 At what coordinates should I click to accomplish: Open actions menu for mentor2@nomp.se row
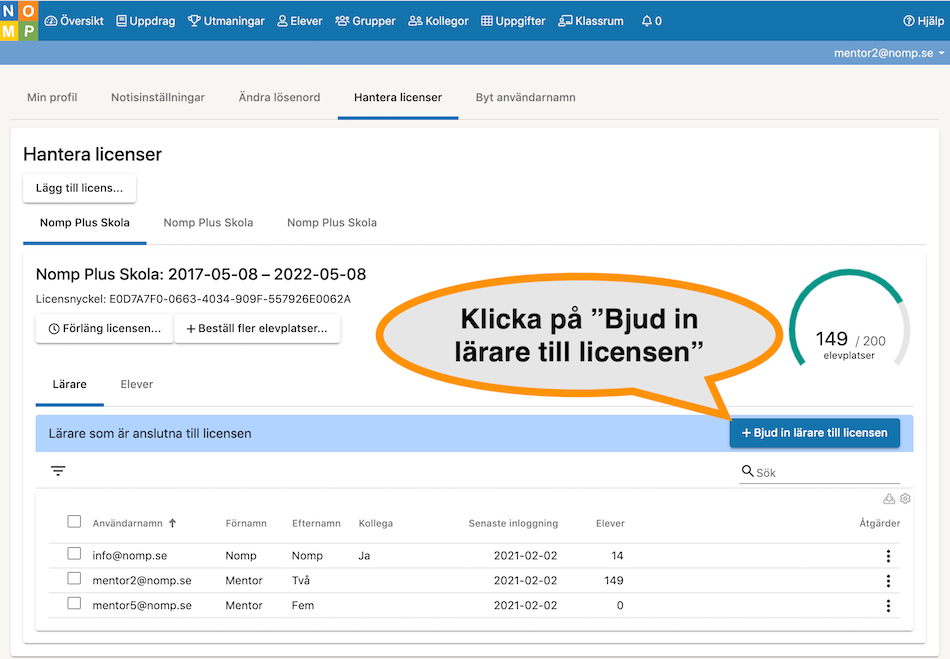point(888,581)
